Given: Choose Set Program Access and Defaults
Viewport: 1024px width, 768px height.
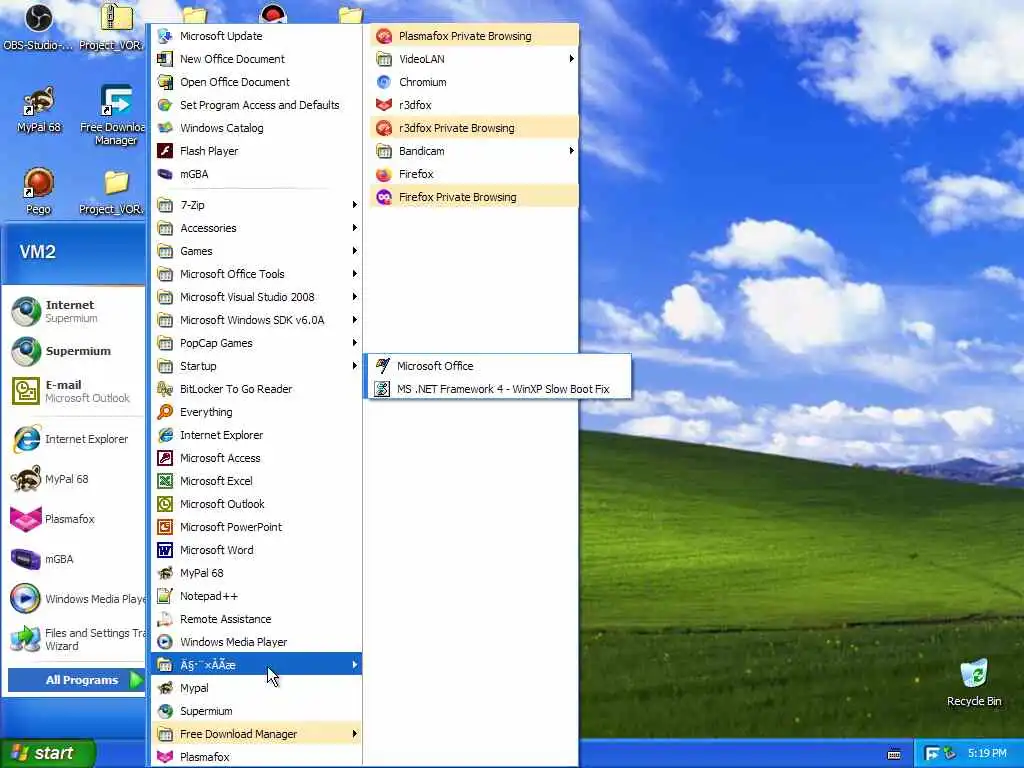Looking at the screenshot, I should pyautogui.click(x=257, y=105).
